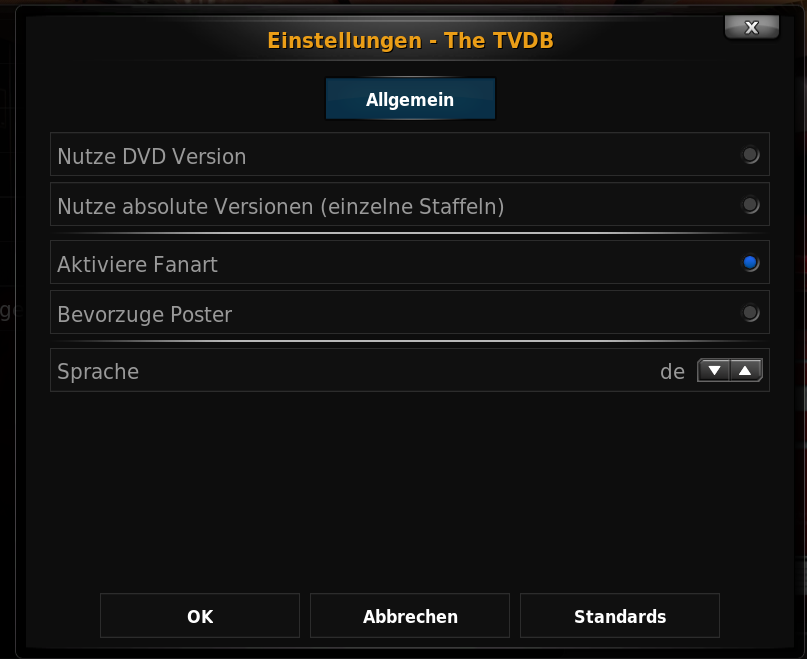Click the Sprache down arrow

(x=714, y=370)
